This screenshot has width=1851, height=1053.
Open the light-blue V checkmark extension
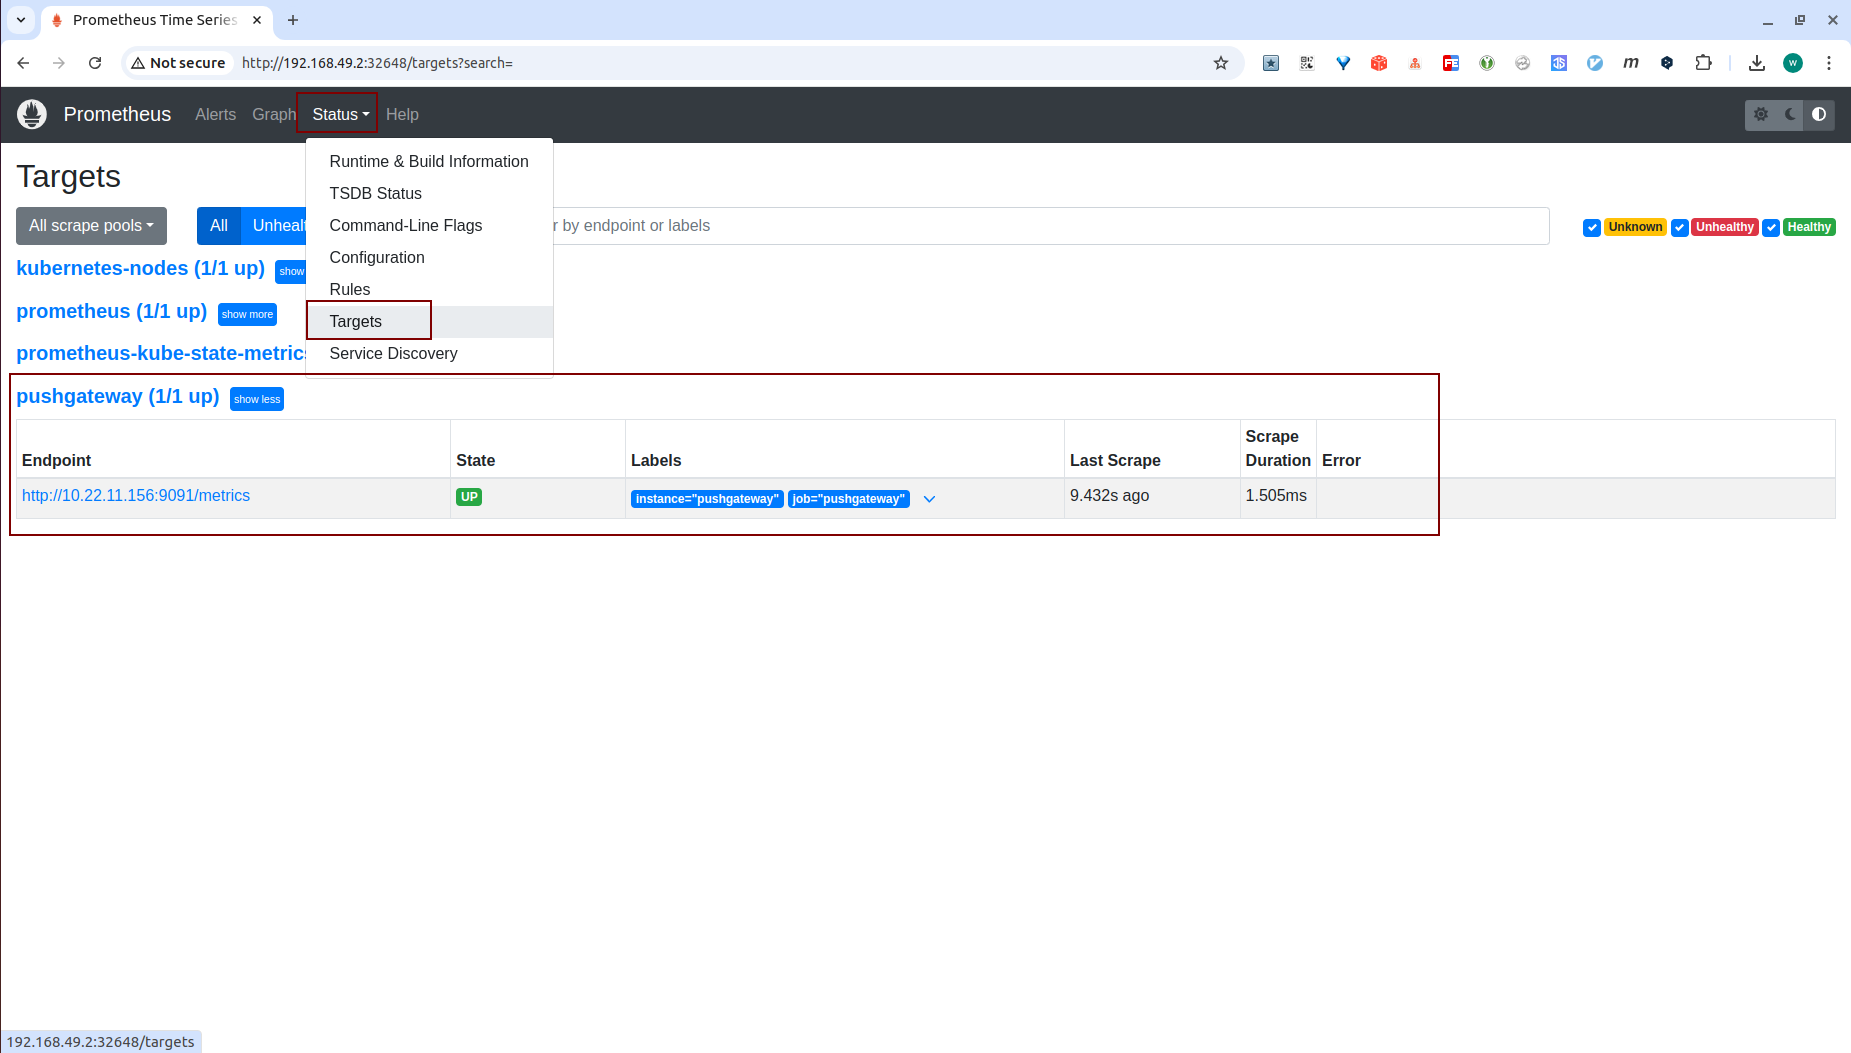(x=1595, y=63)
